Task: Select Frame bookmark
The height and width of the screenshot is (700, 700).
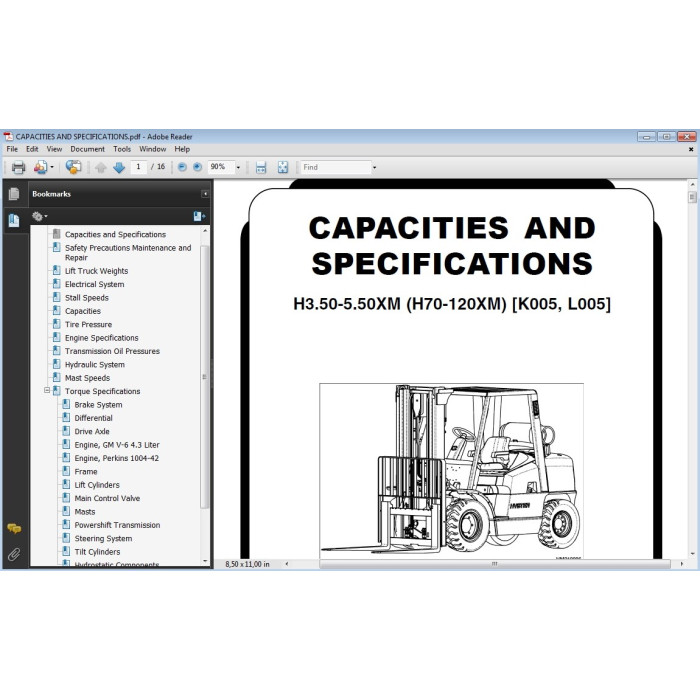Action: (x=86, y=472)
